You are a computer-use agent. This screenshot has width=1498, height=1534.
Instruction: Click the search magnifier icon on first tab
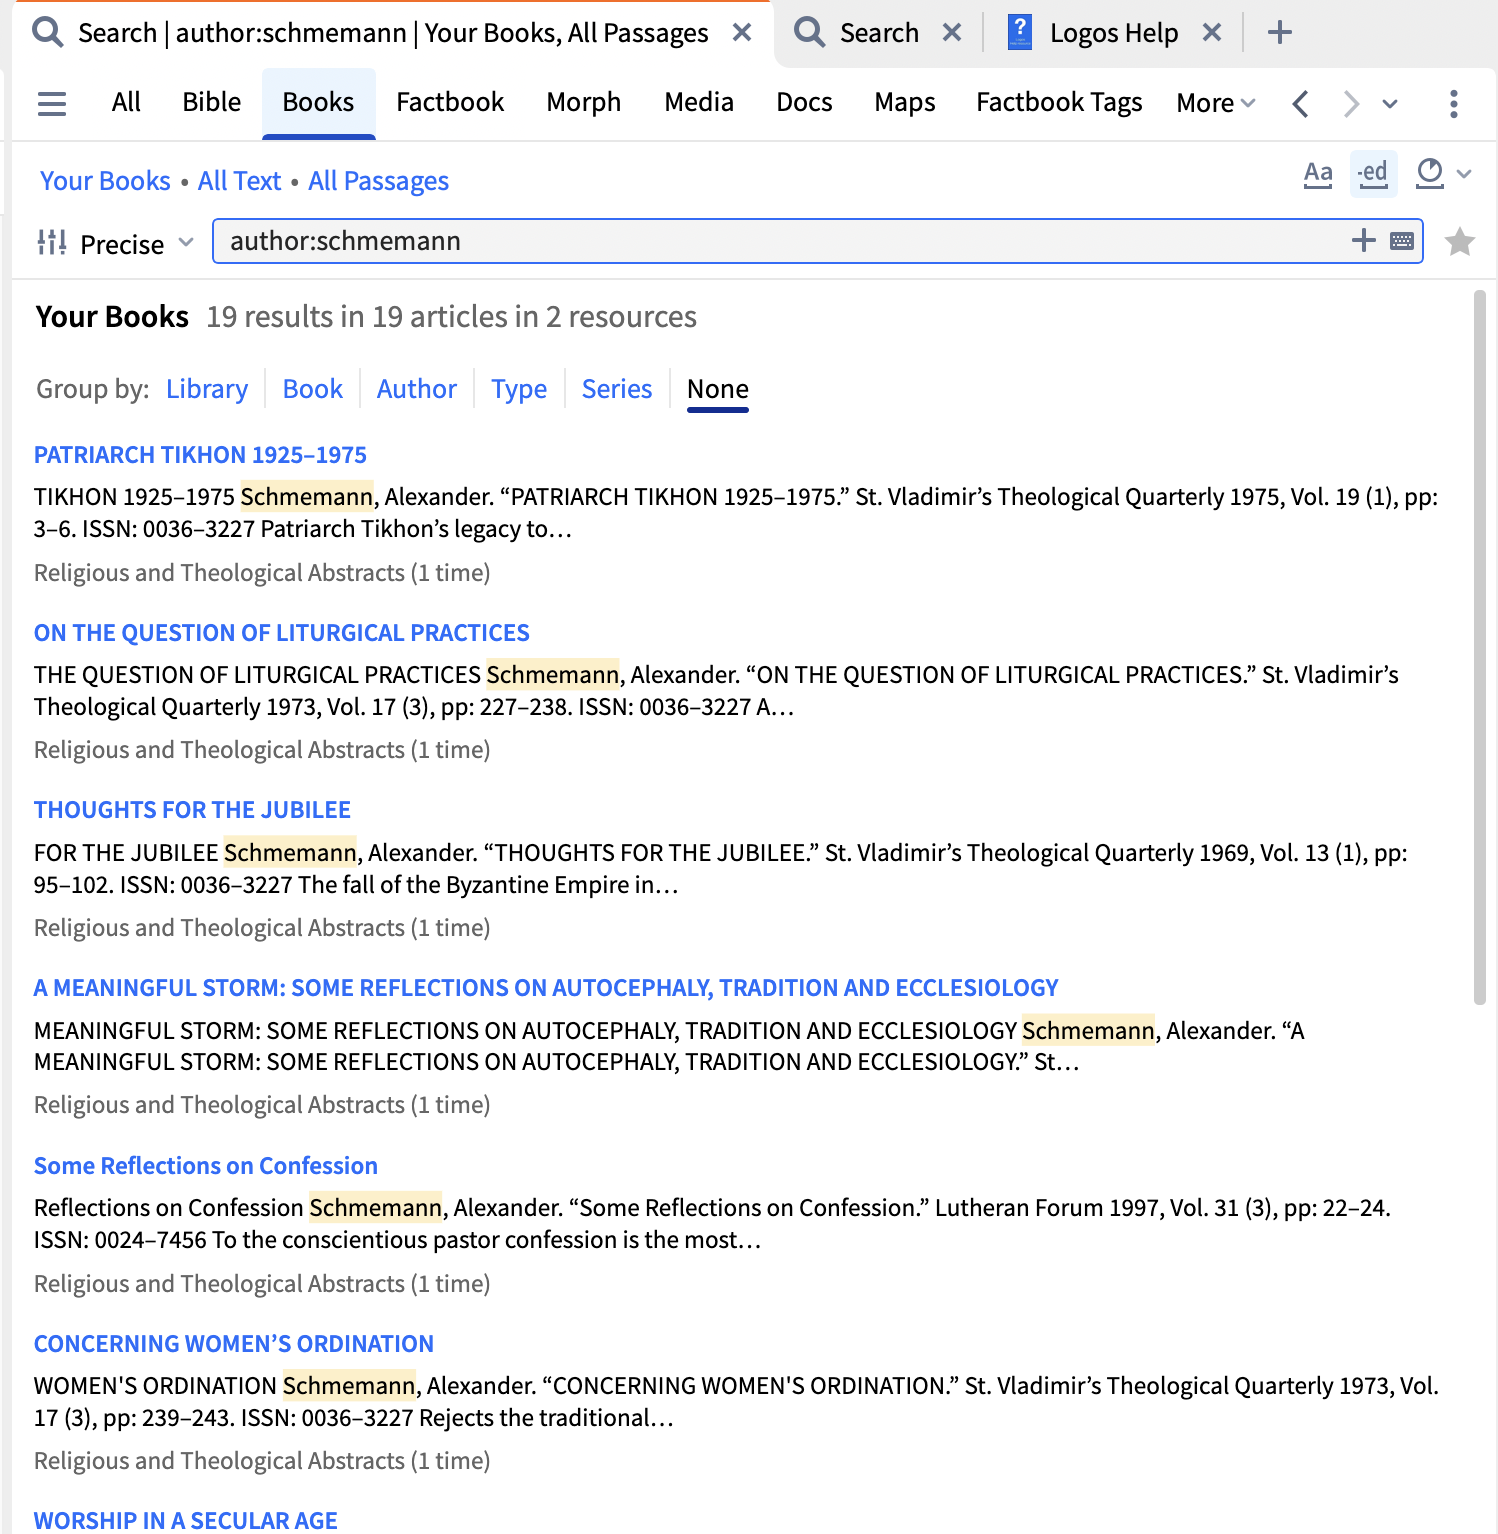[47, 33]
